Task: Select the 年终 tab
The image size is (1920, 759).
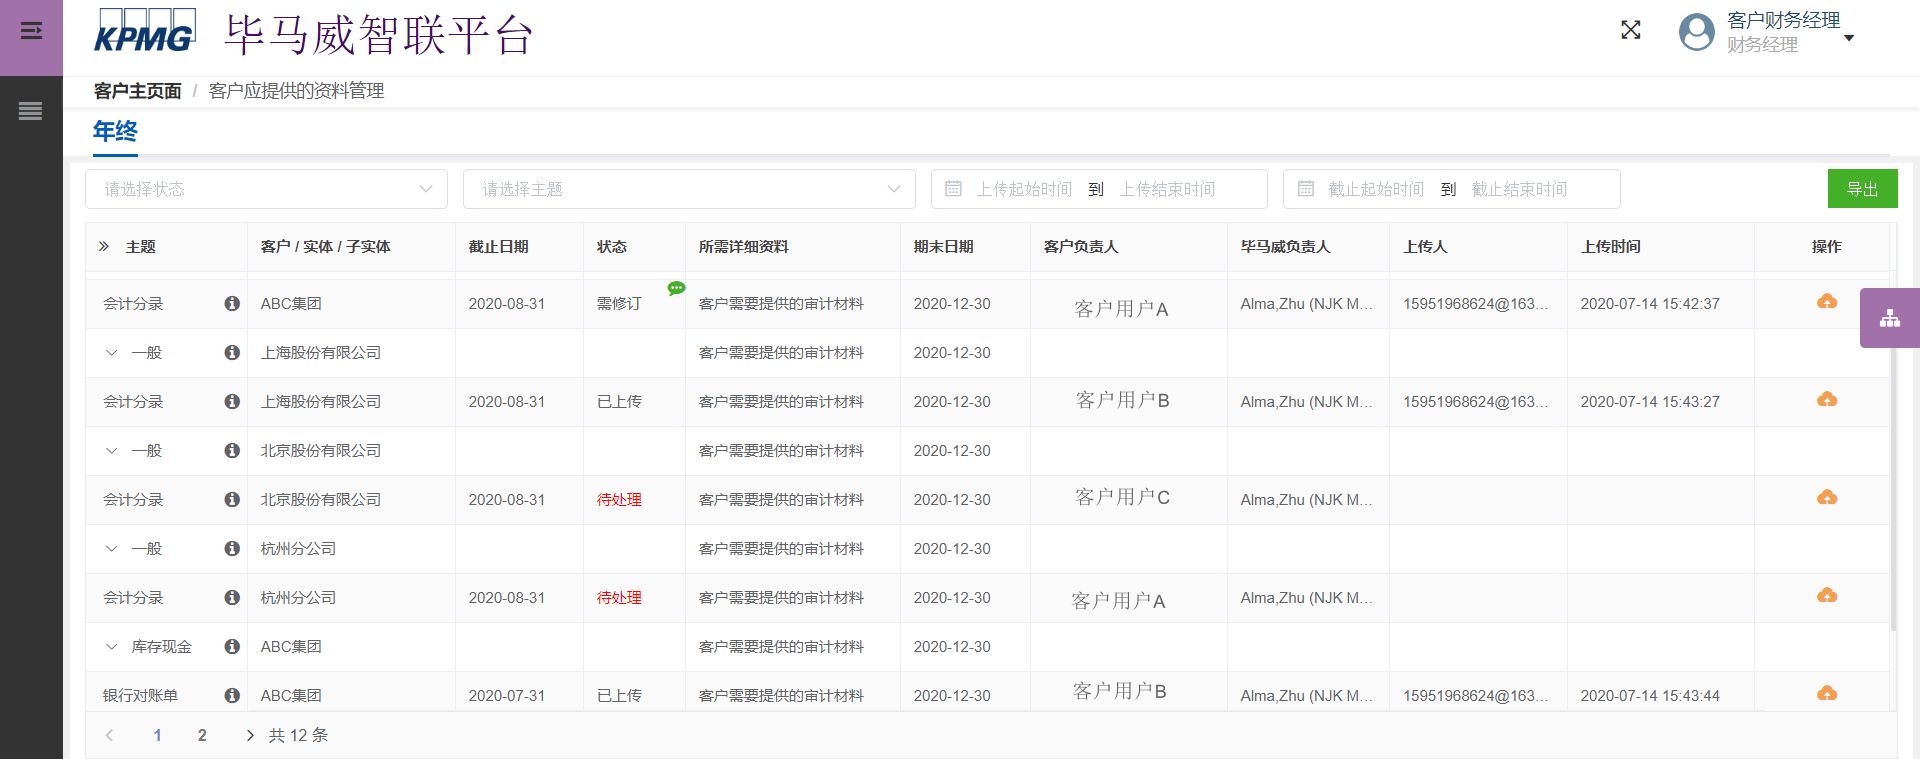Action: (x=115, y=131)
